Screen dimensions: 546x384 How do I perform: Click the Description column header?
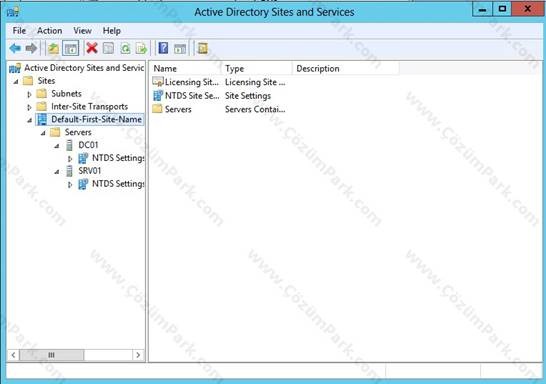click(346, 69)
